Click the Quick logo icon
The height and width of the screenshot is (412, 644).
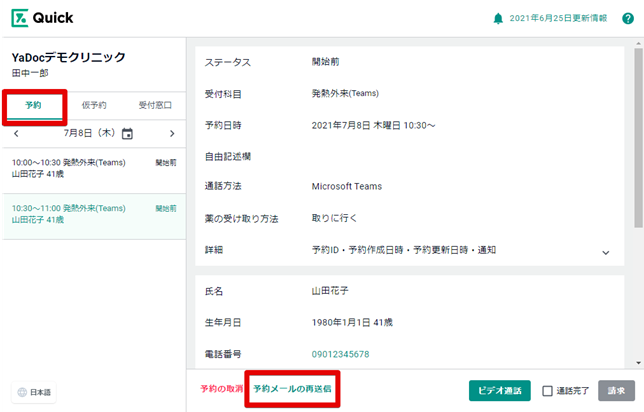coord(21,18)
